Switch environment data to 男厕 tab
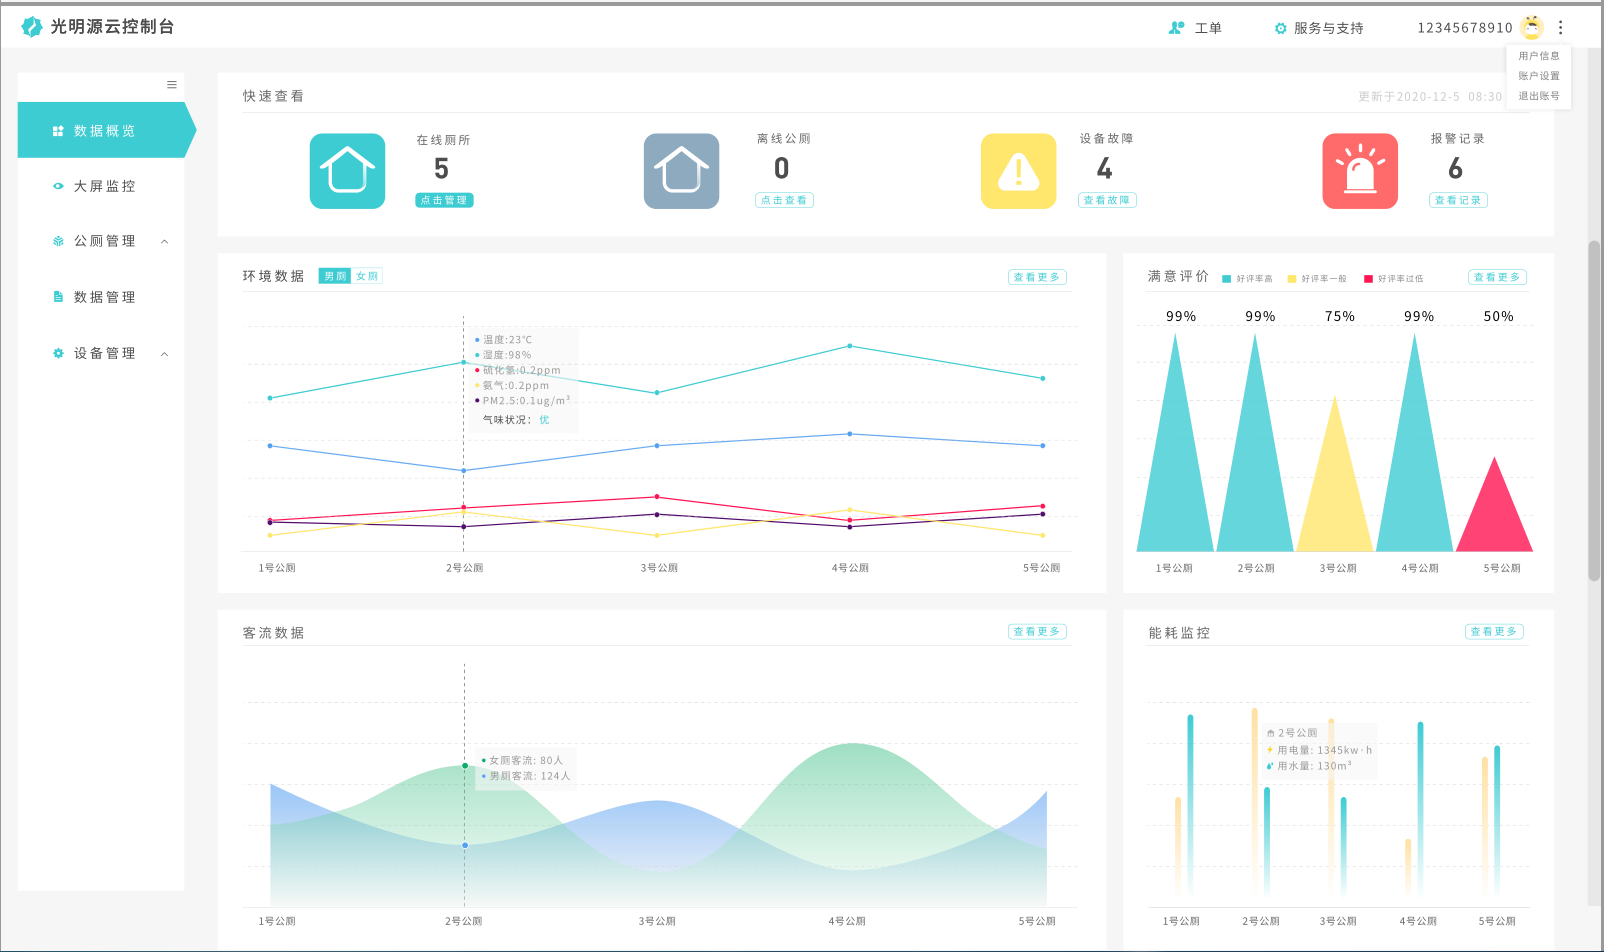 tap(335, 276)
